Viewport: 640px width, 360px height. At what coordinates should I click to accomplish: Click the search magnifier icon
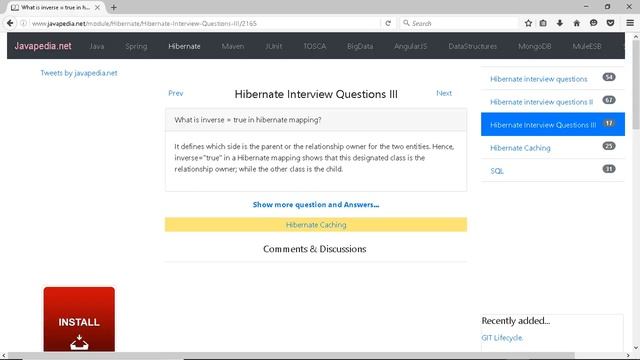(406, 23)
